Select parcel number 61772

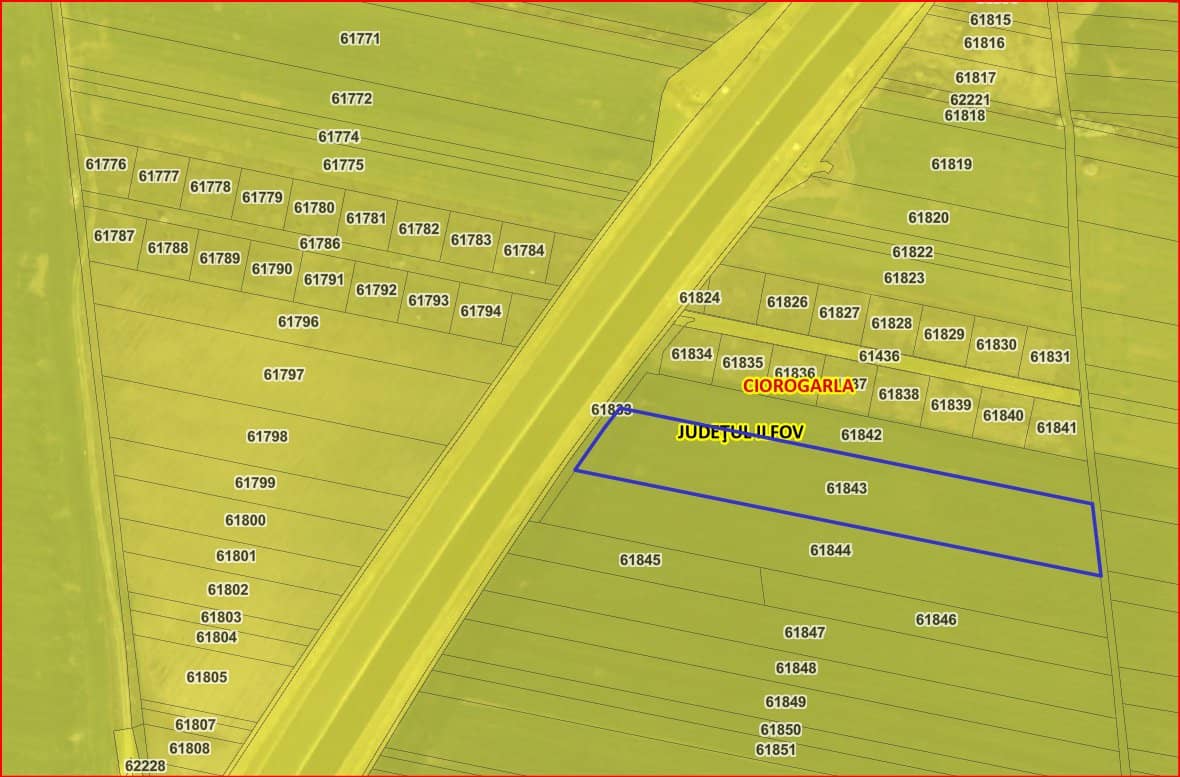351,99
